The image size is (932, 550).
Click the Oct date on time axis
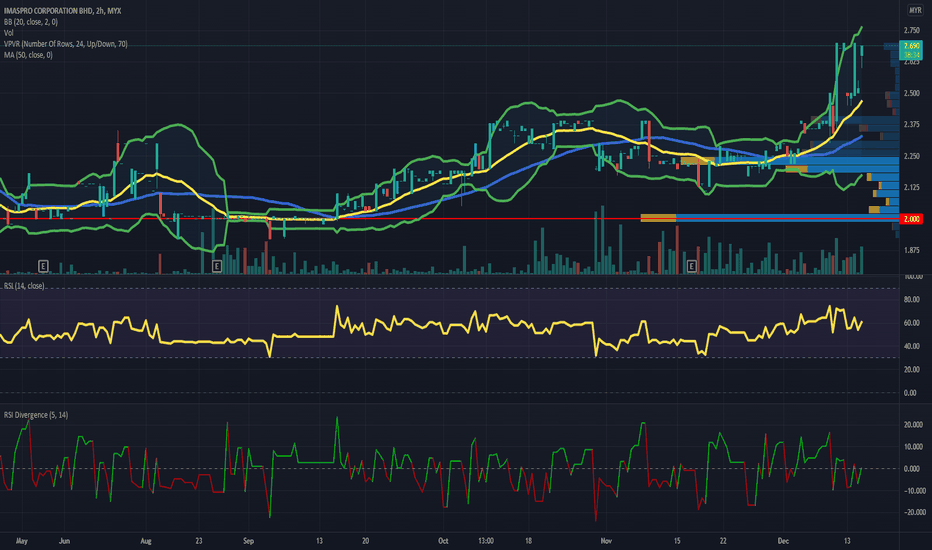tap(443, 541)
